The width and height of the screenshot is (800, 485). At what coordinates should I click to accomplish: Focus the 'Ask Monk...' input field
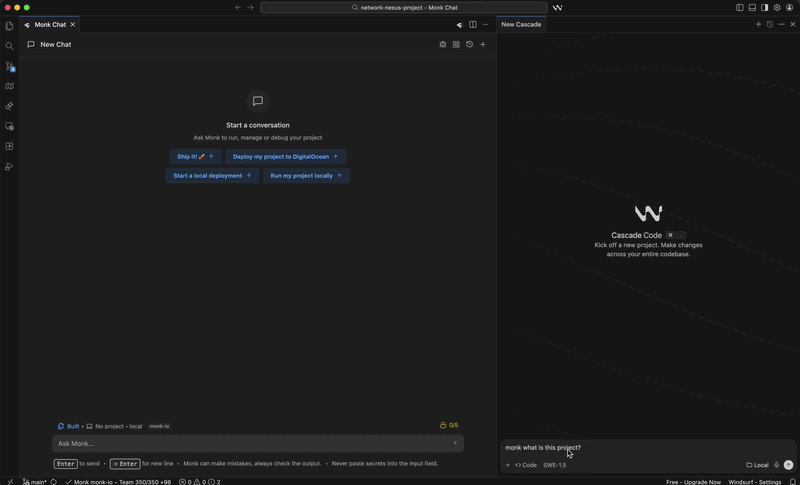(258, 443)
